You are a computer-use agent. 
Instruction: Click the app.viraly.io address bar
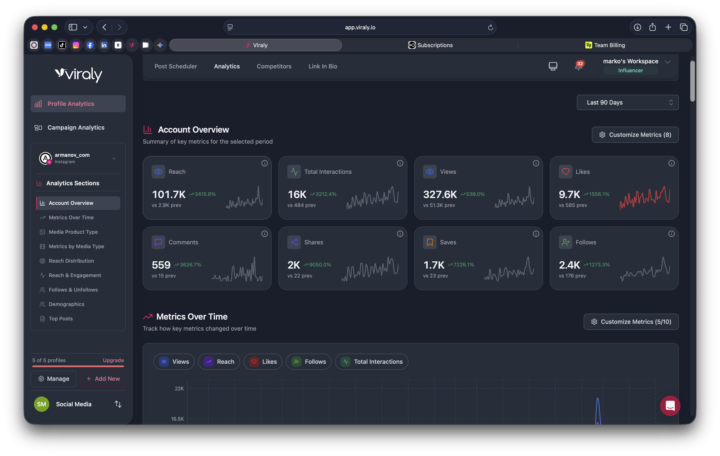pyautogui.click(x=360, y=28)
